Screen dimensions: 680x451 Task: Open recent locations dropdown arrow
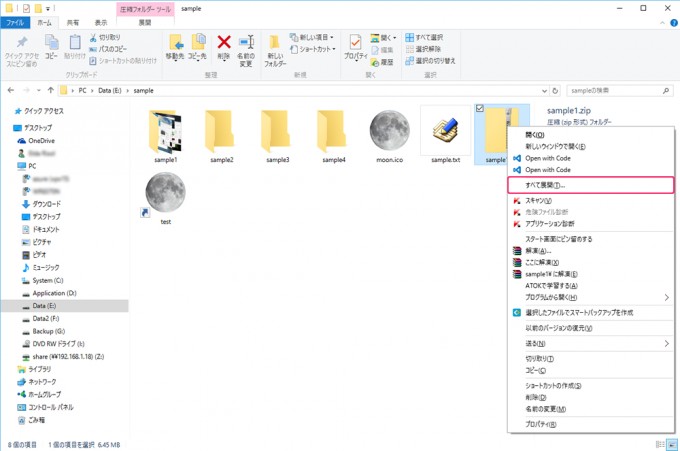(x=39, y=90)
